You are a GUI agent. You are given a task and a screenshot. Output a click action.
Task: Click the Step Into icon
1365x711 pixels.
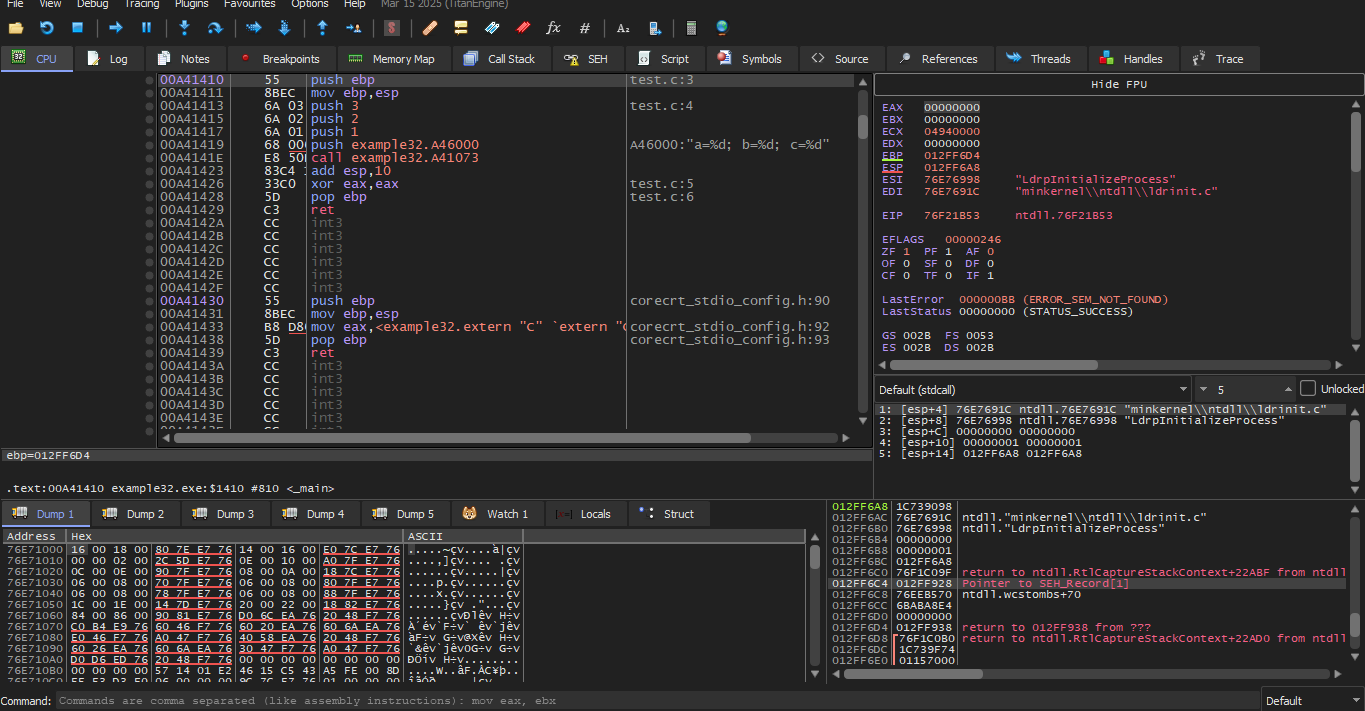pos(184,28)
